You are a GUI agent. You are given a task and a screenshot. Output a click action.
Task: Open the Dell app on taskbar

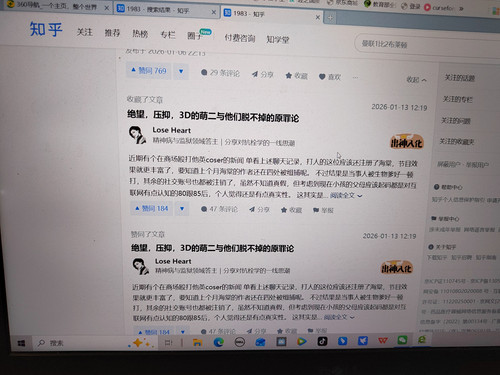click(x=240, y=342)
